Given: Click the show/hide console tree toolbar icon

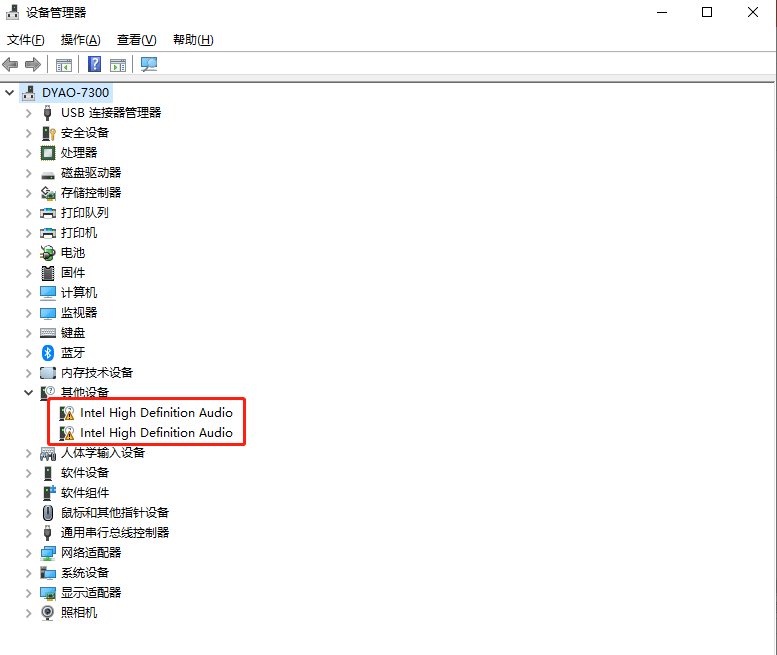Looking at the screenshot, I should [x=63, y=64].
